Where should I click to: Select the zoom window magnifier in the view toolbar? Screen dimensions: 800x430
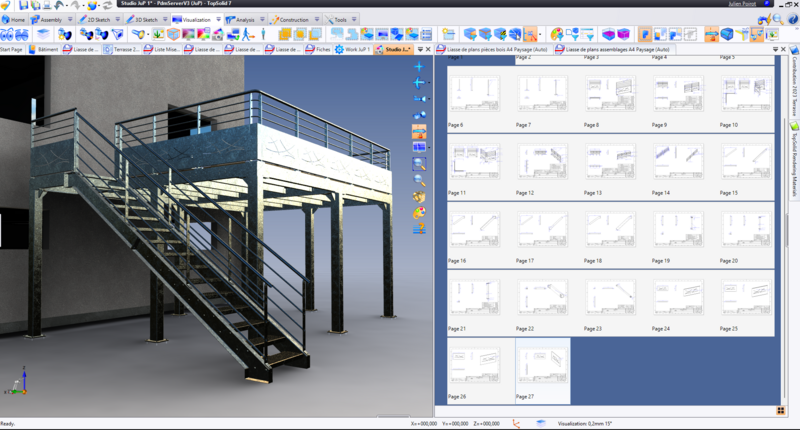(419, 163)
